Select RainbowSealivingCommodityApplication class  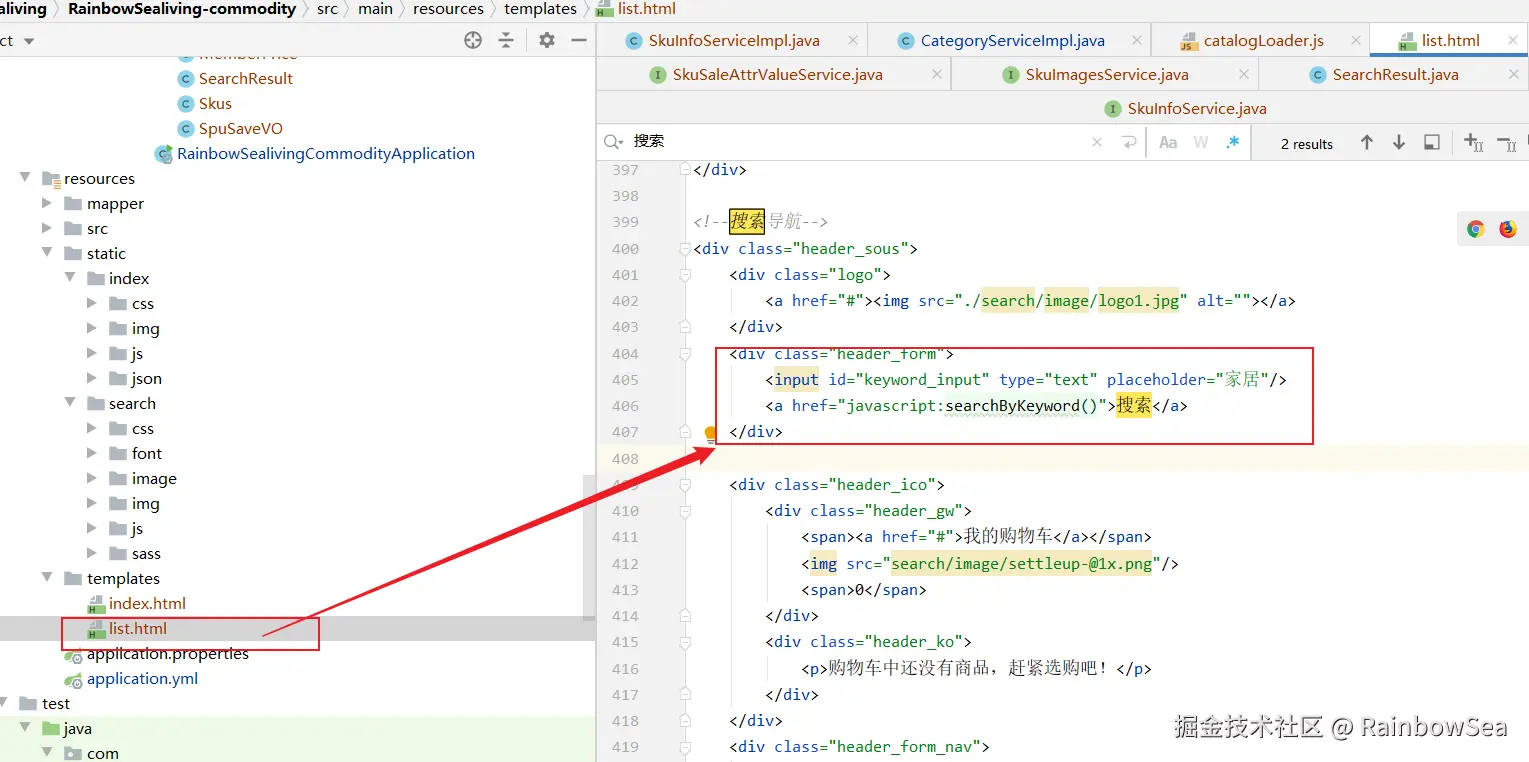(x=326, y=153)
